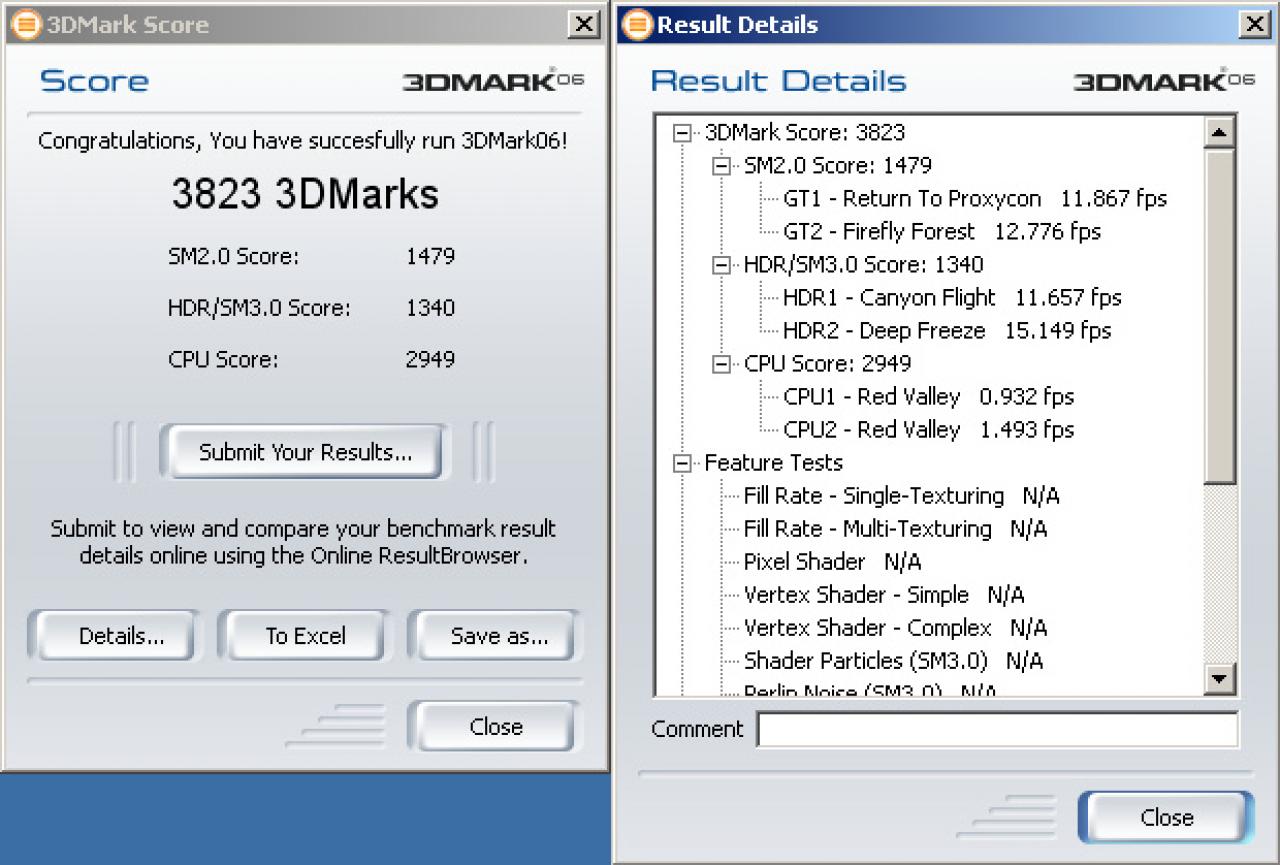Select GT1 - Return To Proxycon row
The image size is (1280, 865).
coord(975,198)
